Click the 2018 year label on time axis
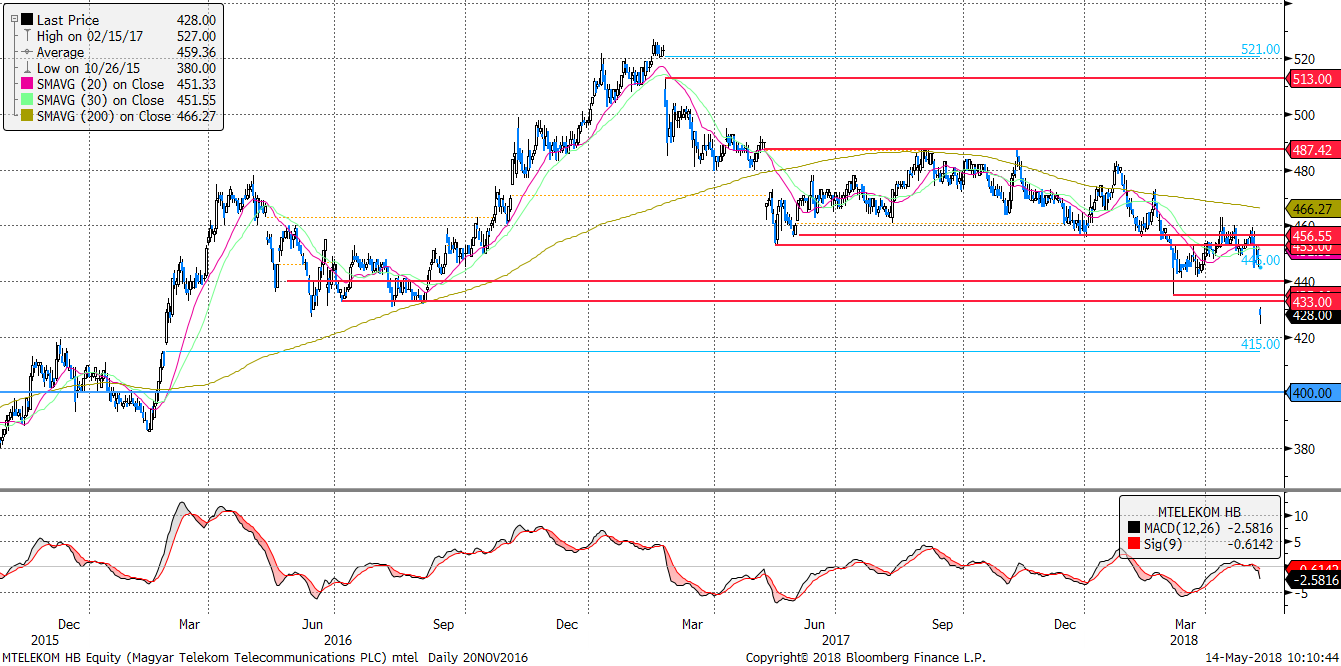This screenshot has height=666, width=1341. point(1183,639)
